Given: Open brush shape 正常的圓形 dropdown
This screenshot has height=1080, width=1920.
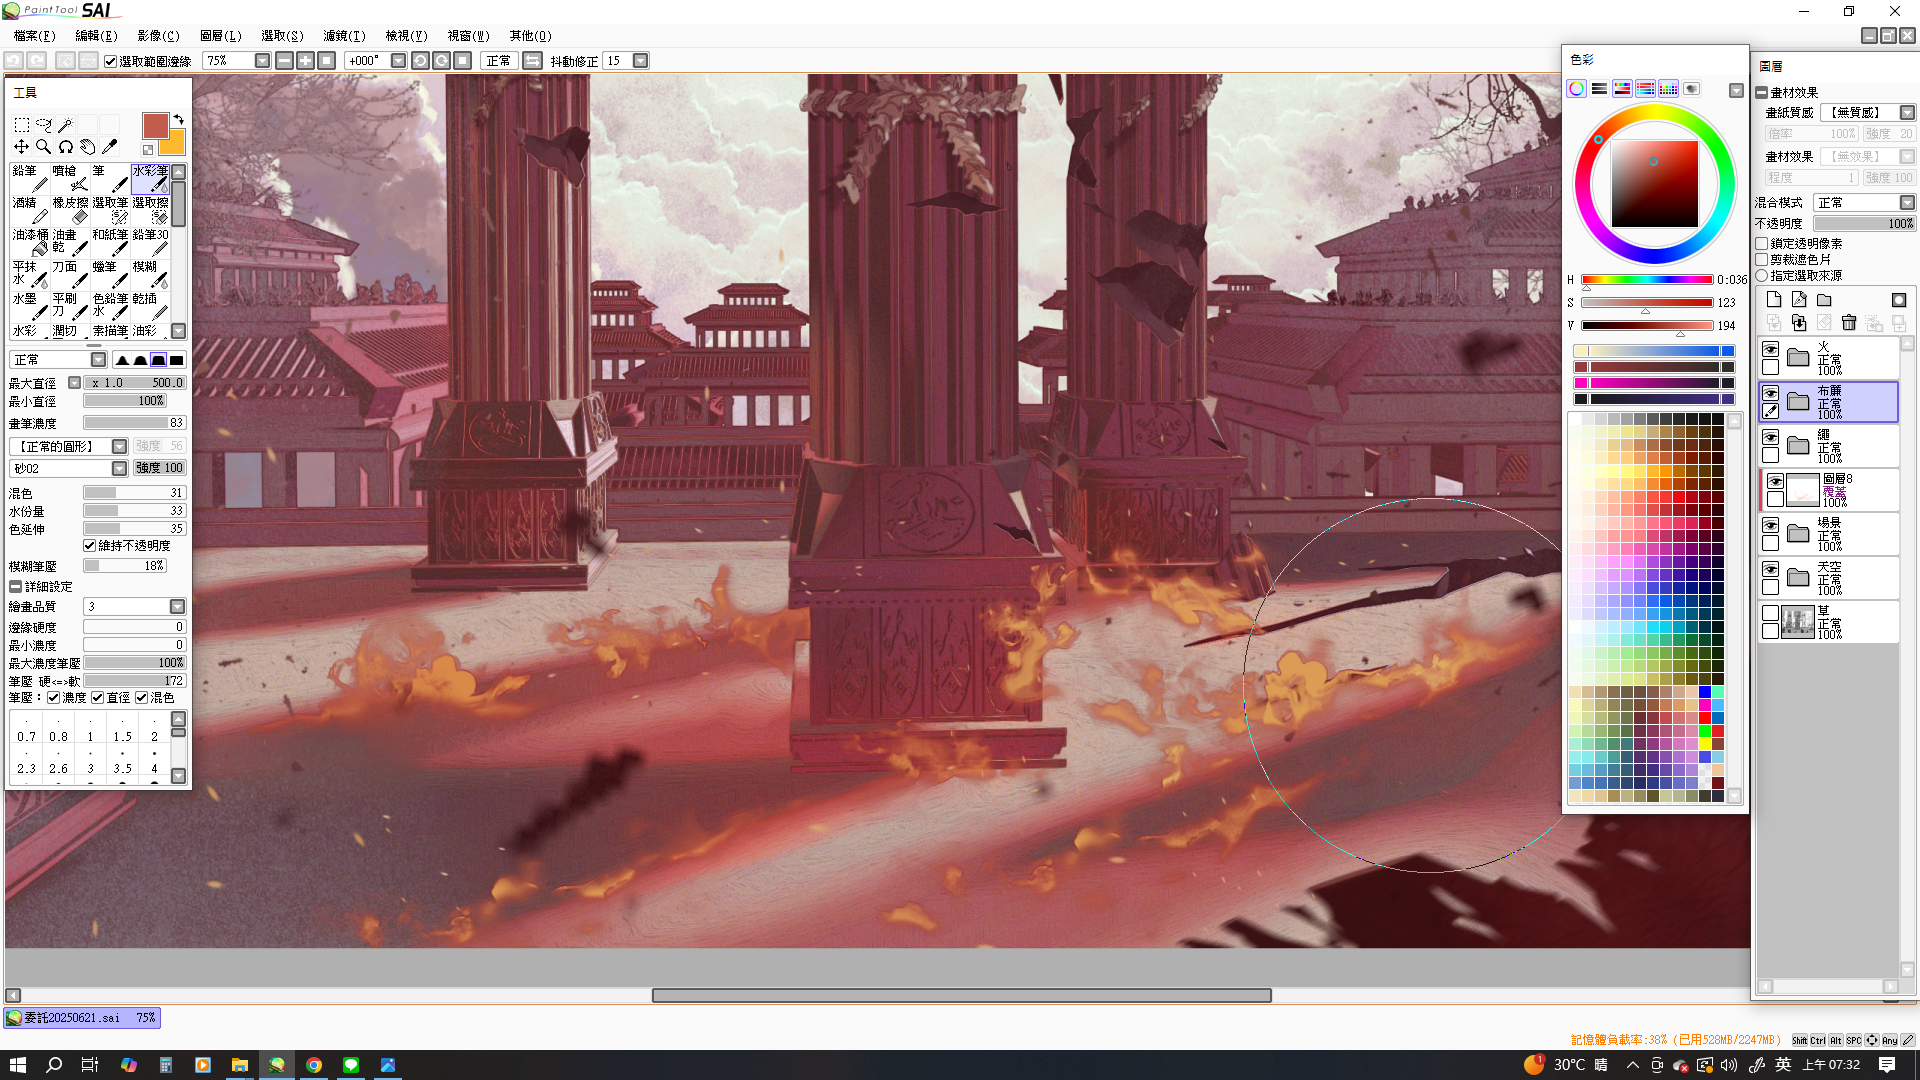Looking at the screenshot, I should 119,447.
